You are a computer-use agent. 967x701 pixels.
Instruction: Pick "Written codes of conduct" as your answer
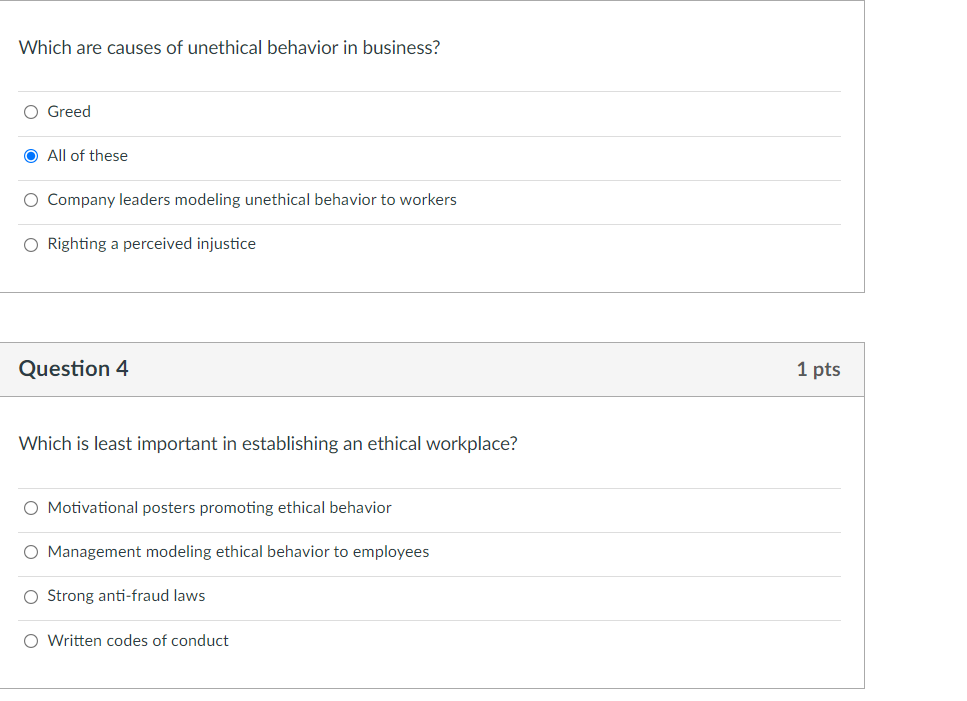[x=30, y=640]
